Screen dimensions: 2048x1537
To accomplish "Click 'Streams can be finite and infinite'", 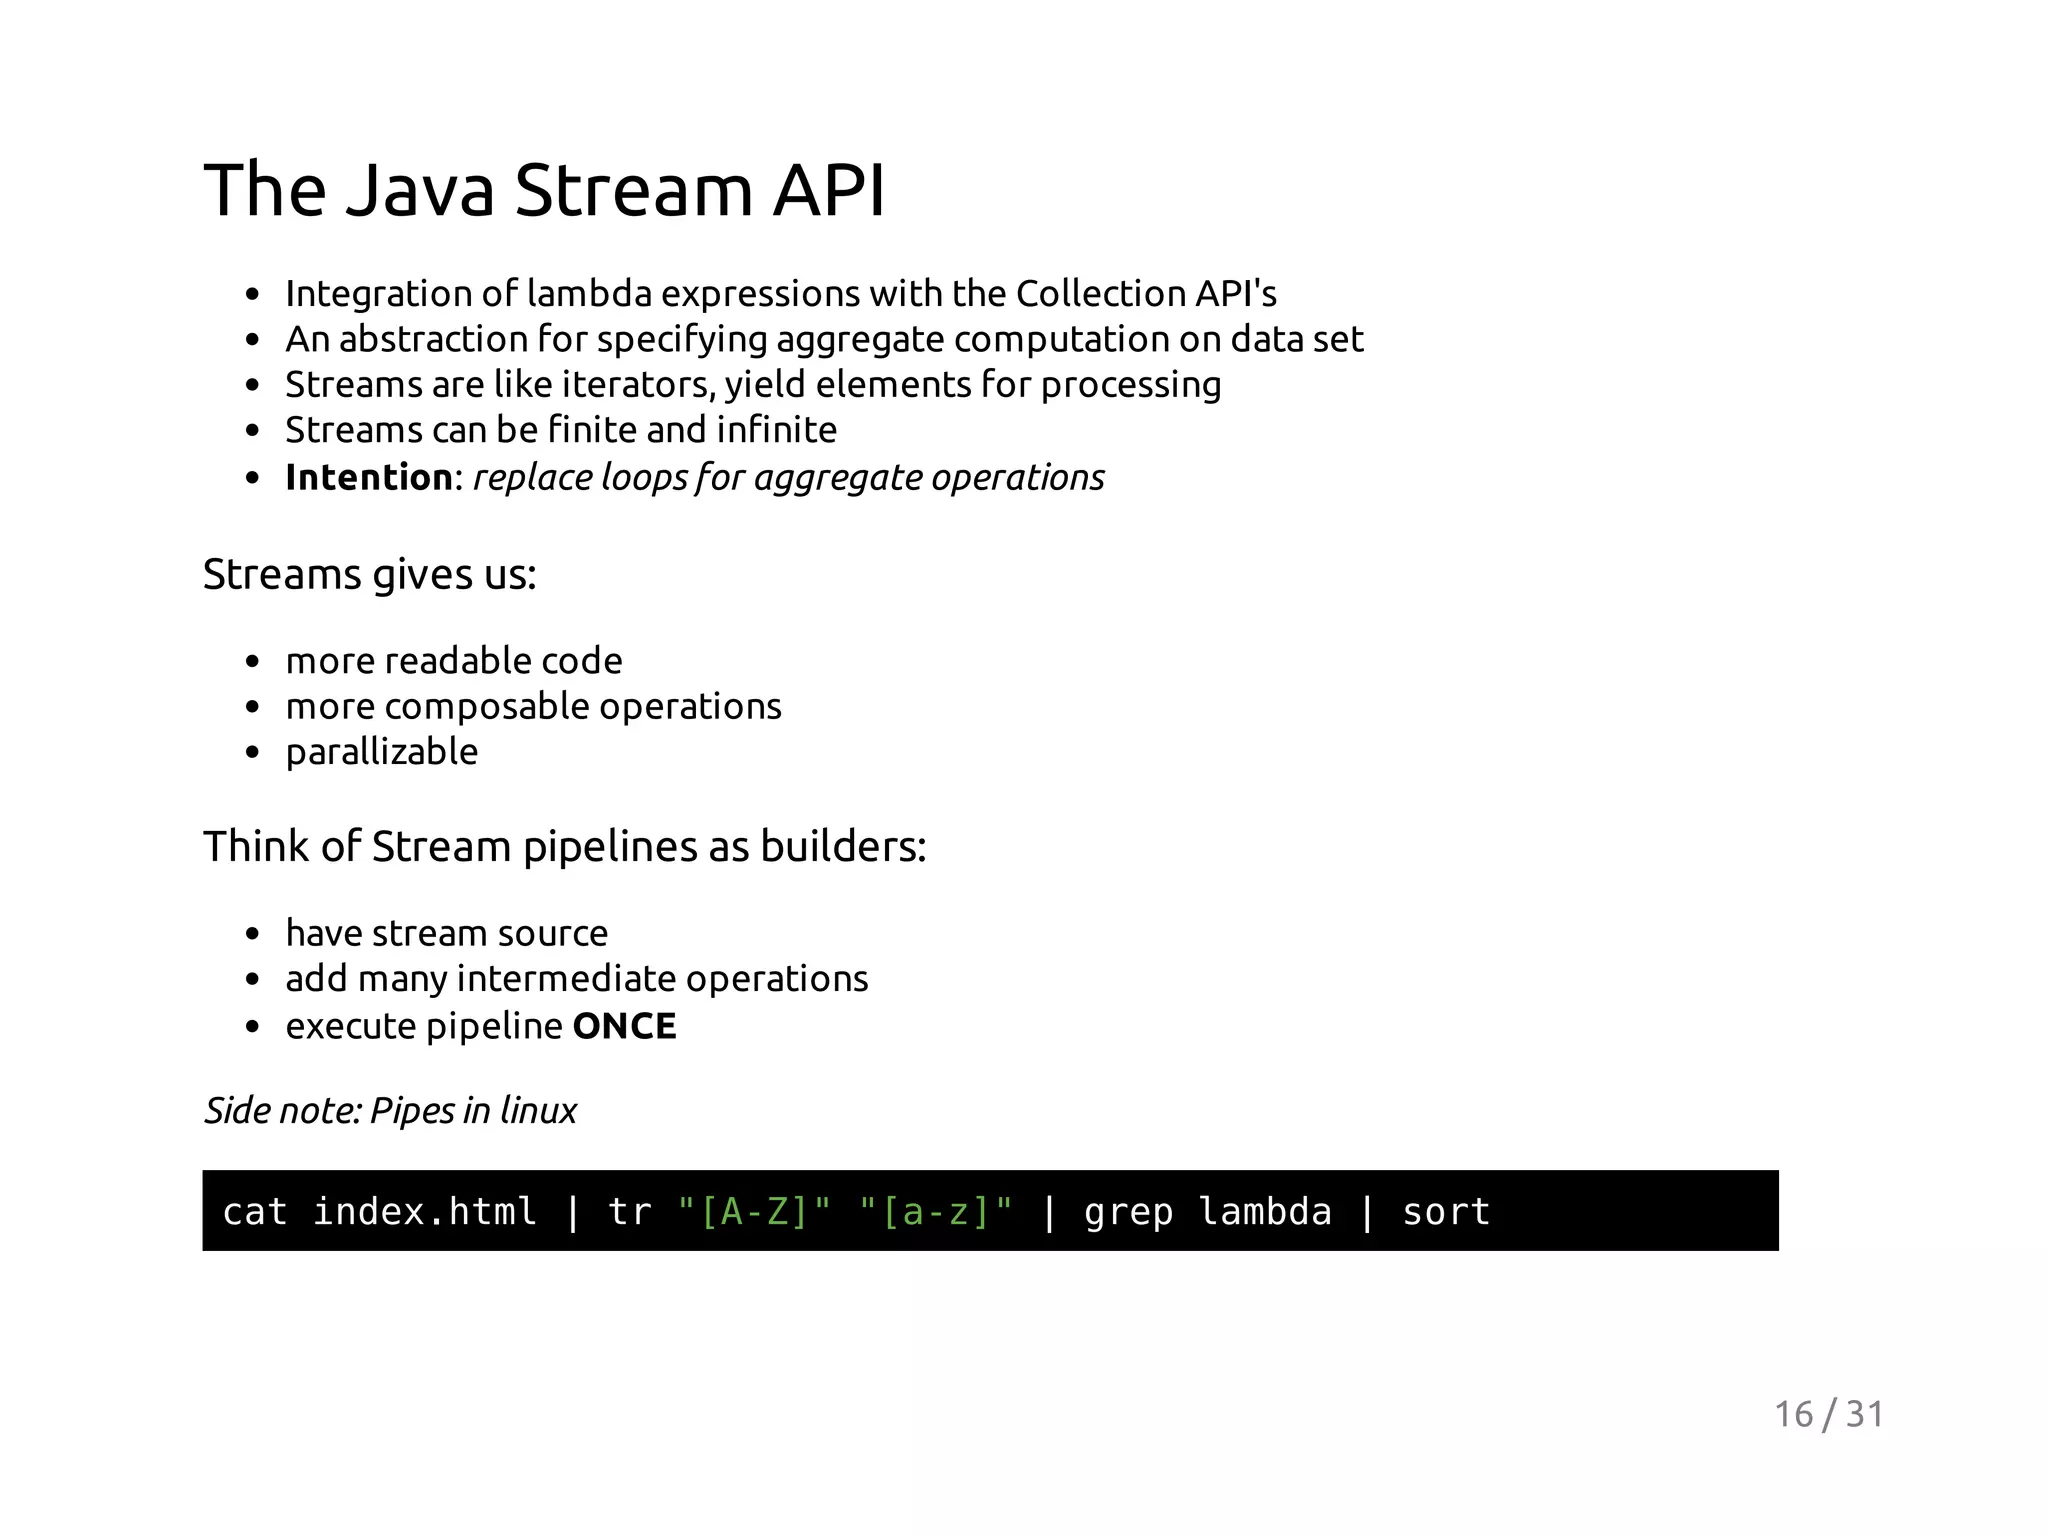I will [x=560, y=429].
